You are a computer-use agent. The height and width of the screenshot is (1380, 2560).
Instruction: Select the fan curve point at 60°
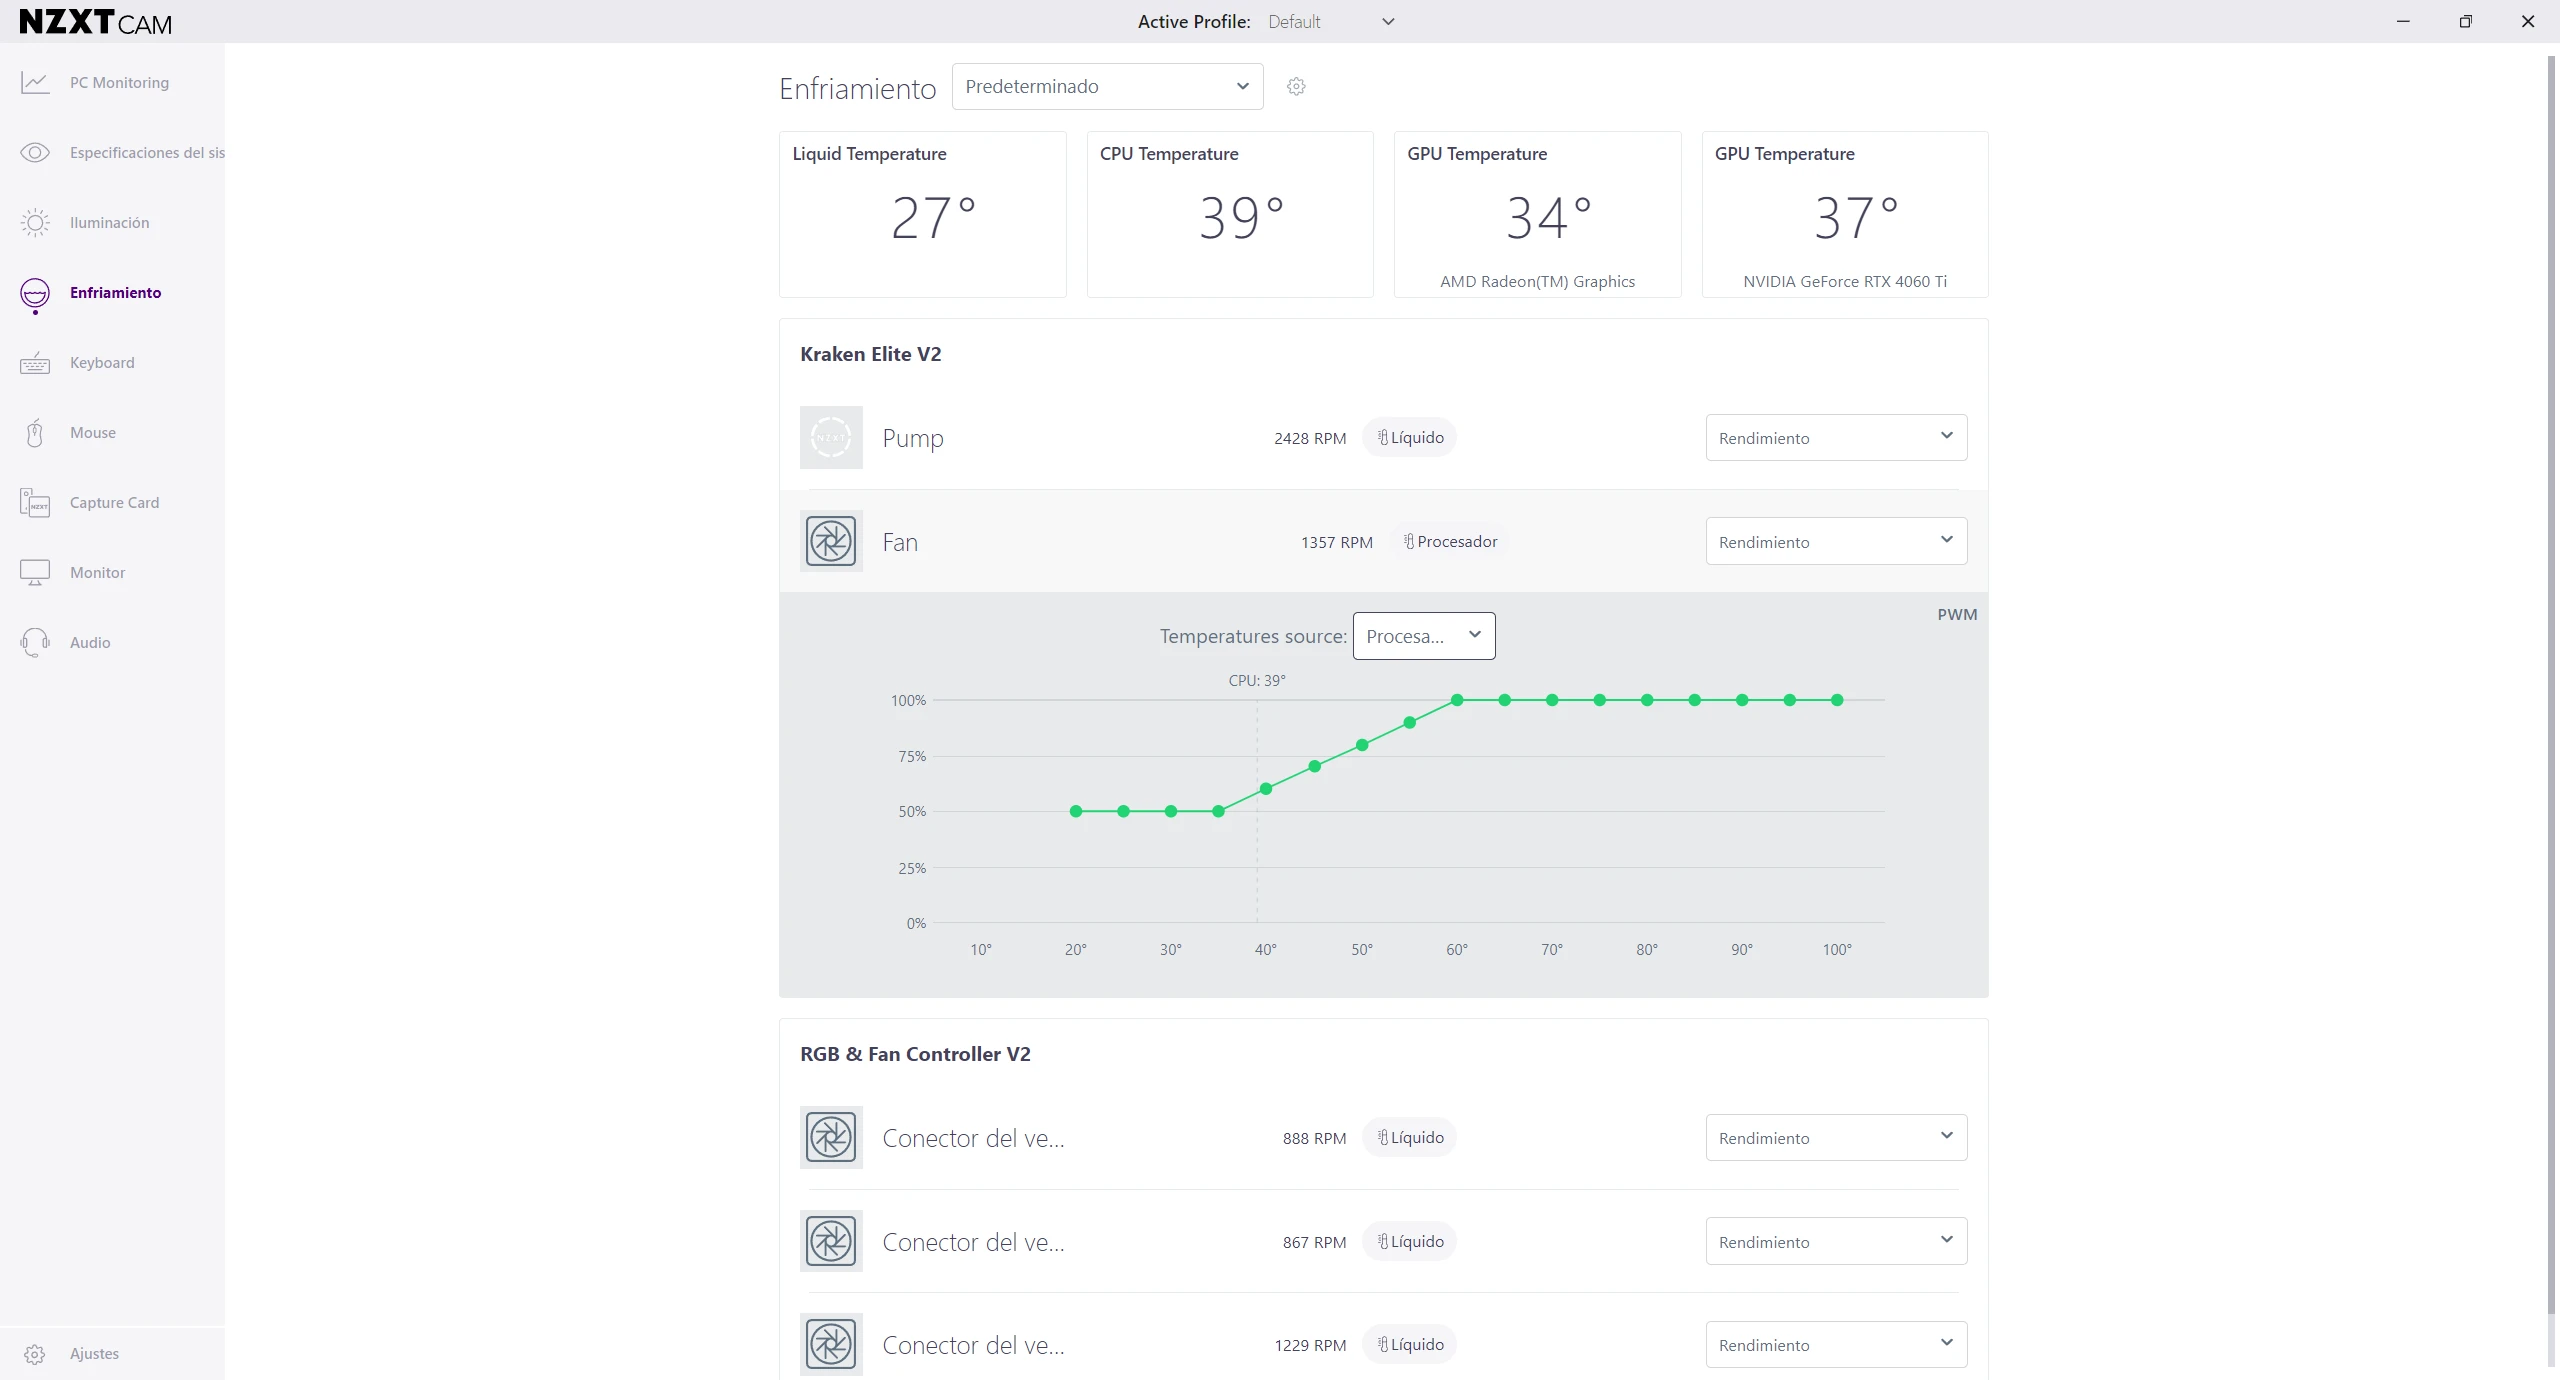1457,700
